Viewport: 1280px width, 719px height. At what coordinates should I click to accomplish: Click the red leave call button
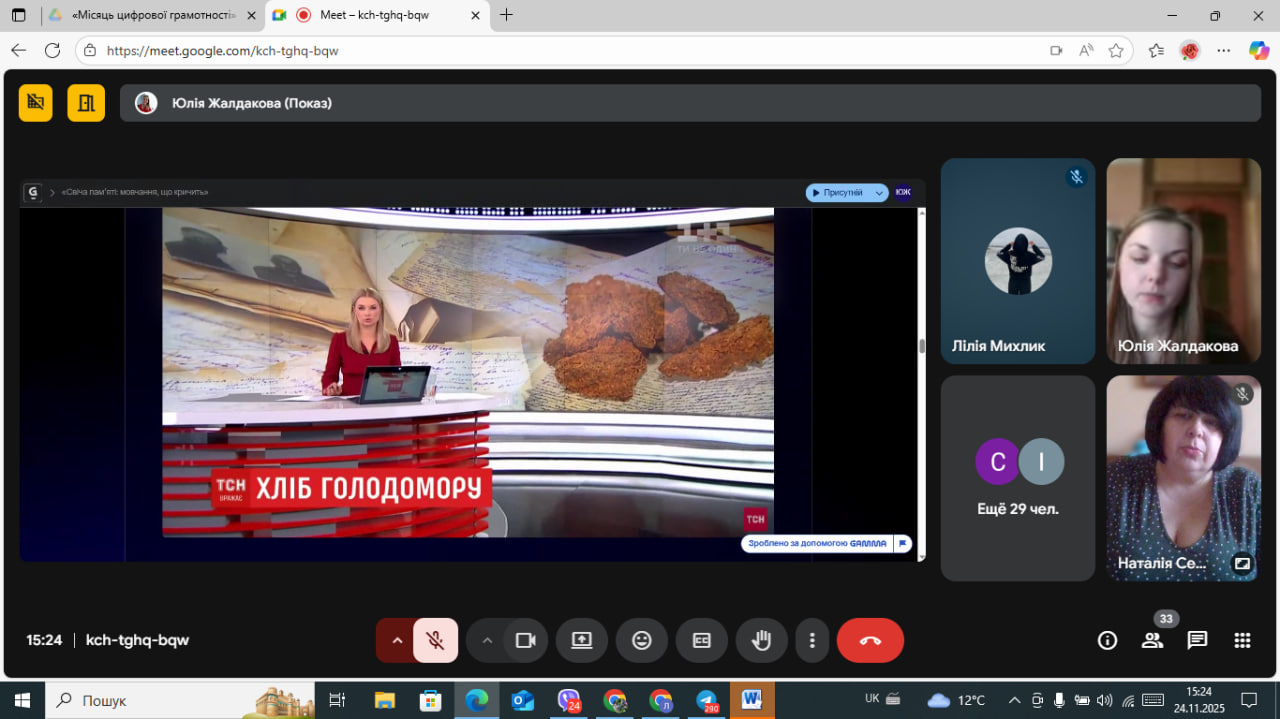tap(870, 641)
